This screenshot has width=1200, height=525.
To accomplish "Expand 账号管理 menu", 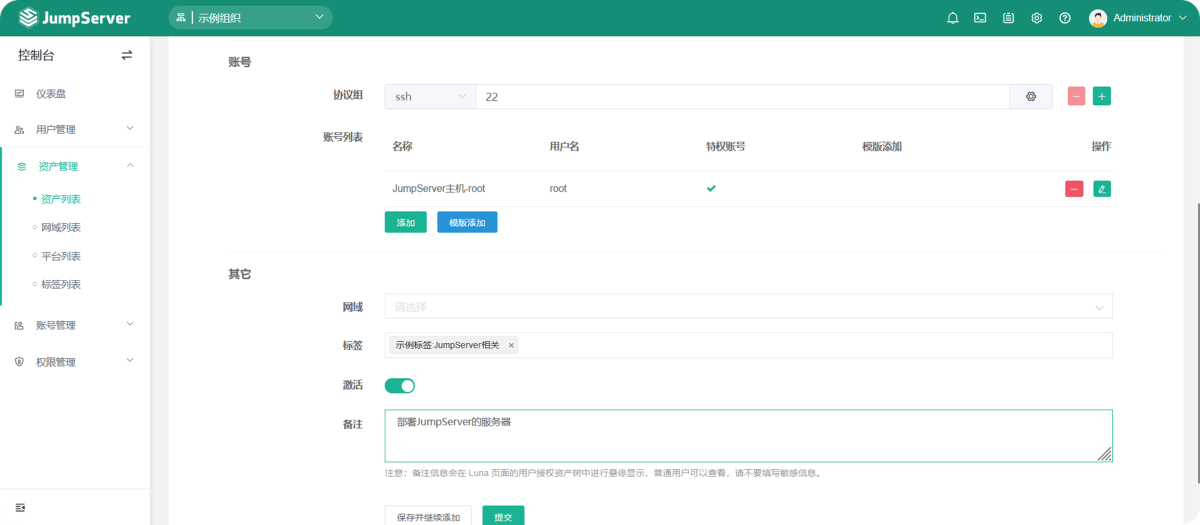I will tap(75, 325).
